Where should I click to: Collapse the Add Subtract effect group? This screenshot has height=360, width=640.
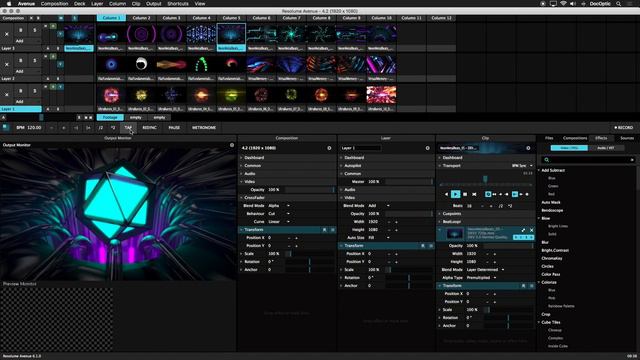coord(539,170)
